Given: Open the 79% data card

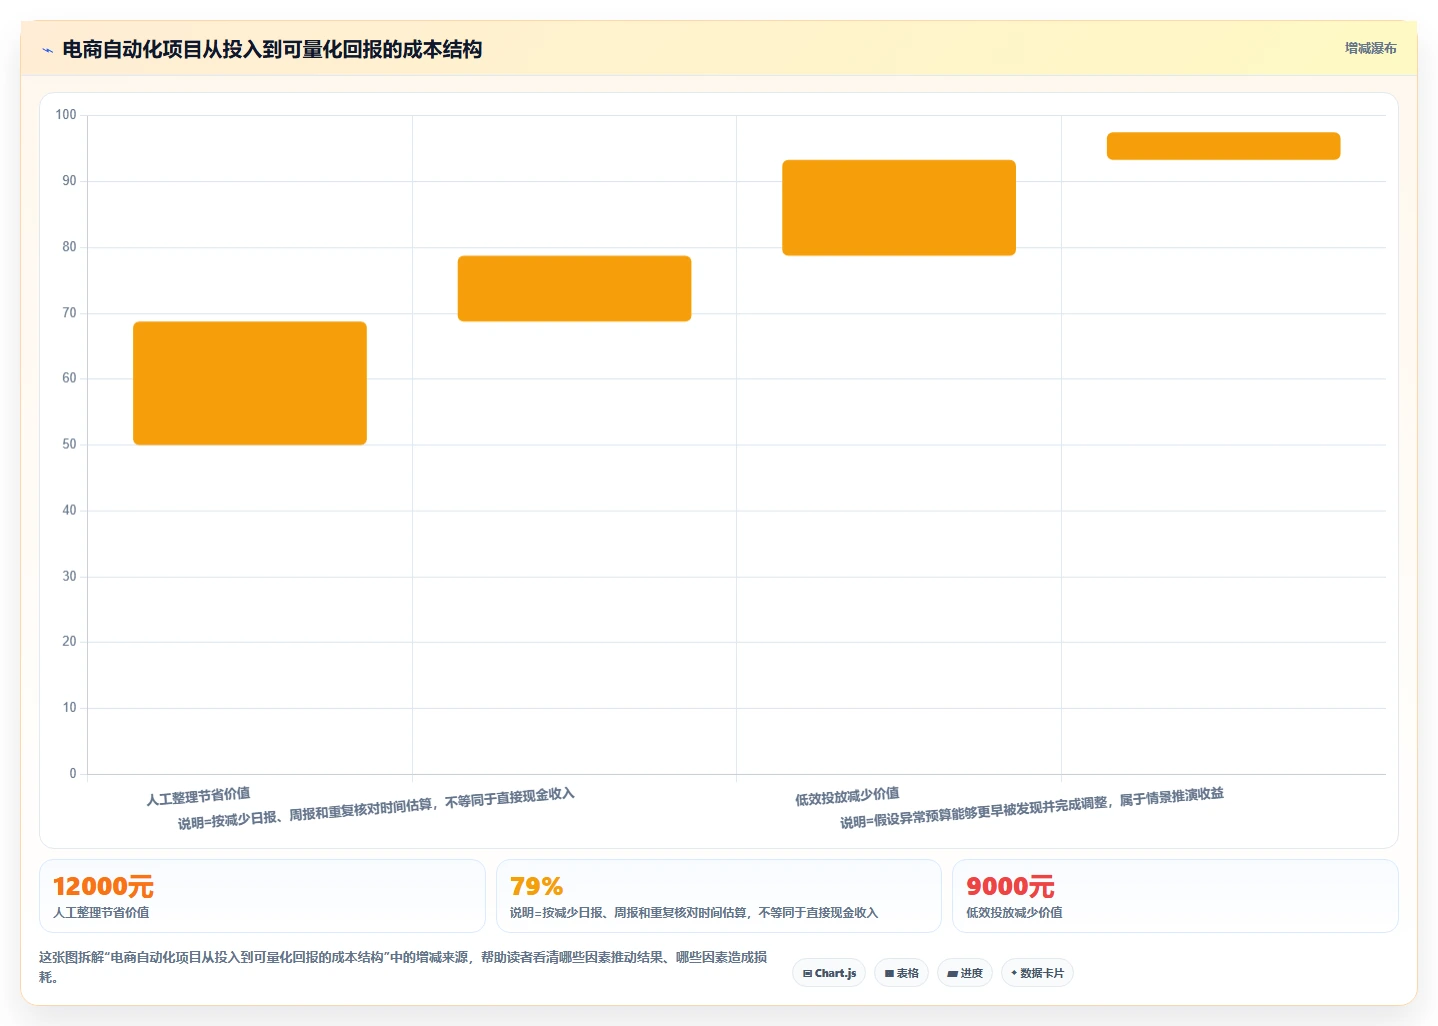Looking at the screenshot, I should [x=719, y=896].
